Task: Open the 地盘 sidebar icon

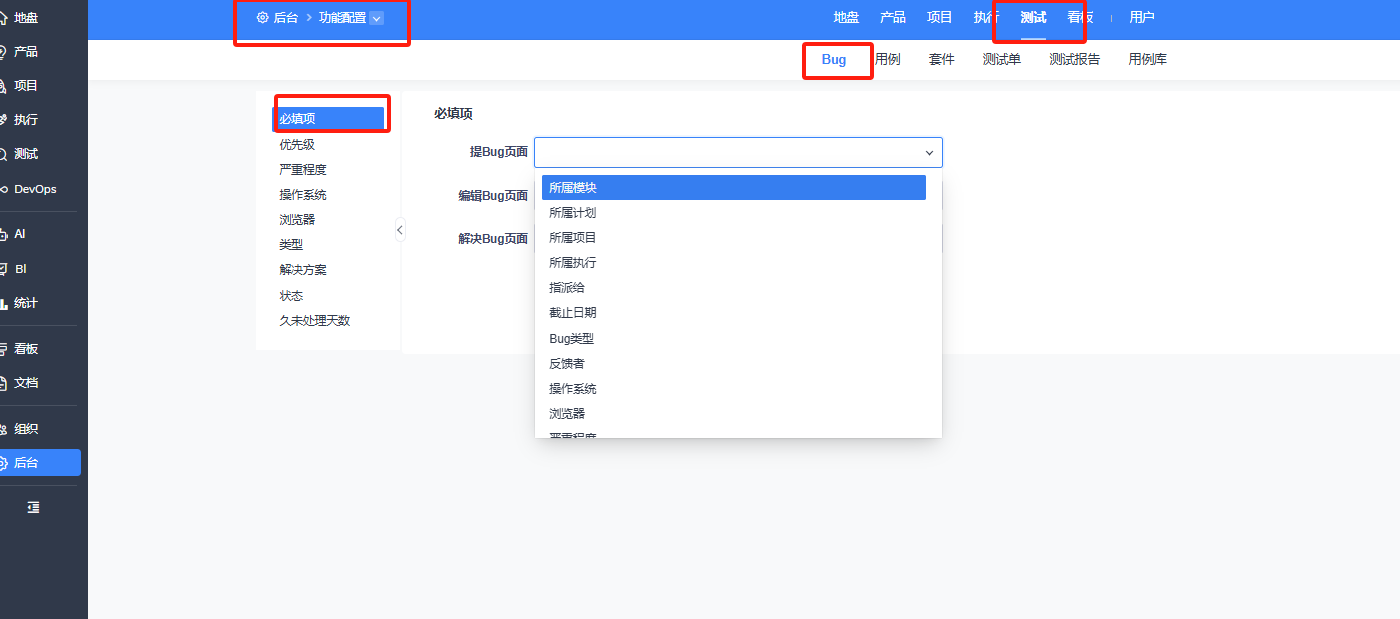Action: coord(4,17)
